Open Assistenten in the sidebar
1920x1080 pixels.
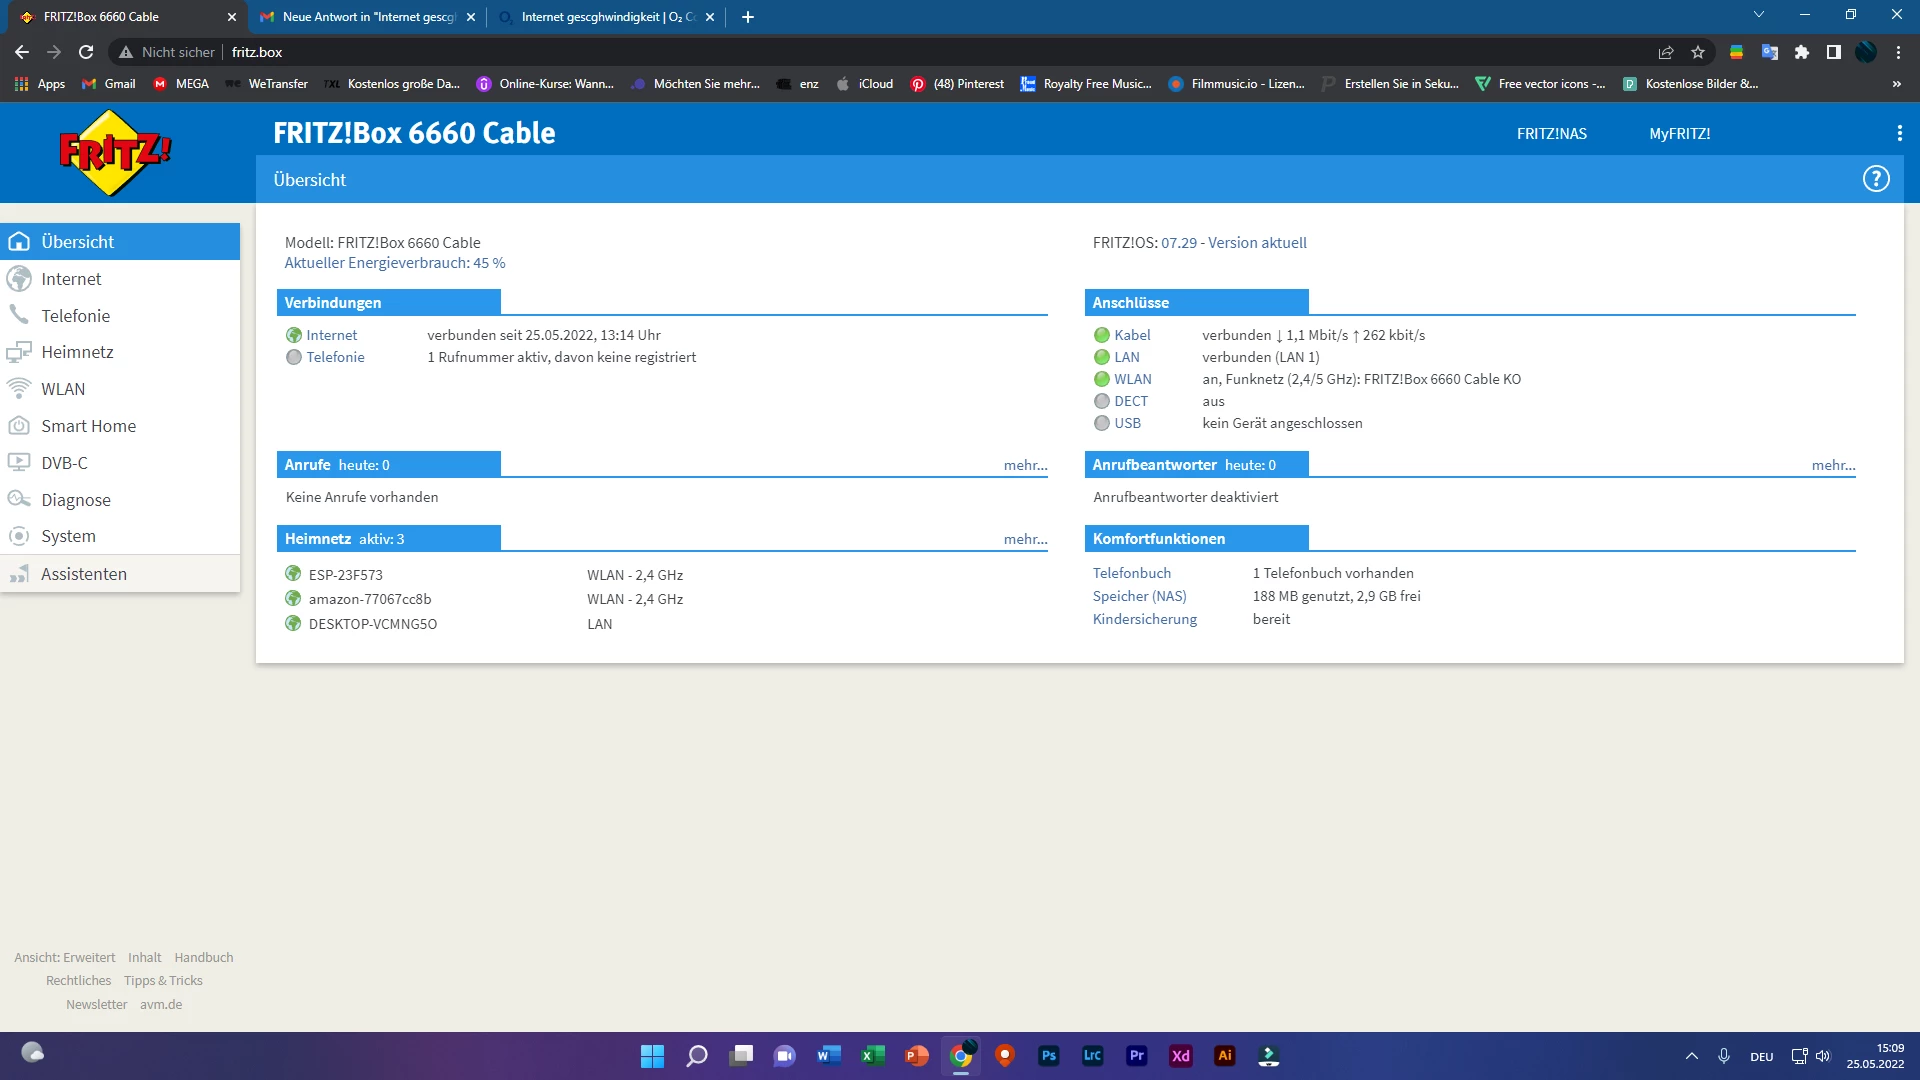click(84, 574)
